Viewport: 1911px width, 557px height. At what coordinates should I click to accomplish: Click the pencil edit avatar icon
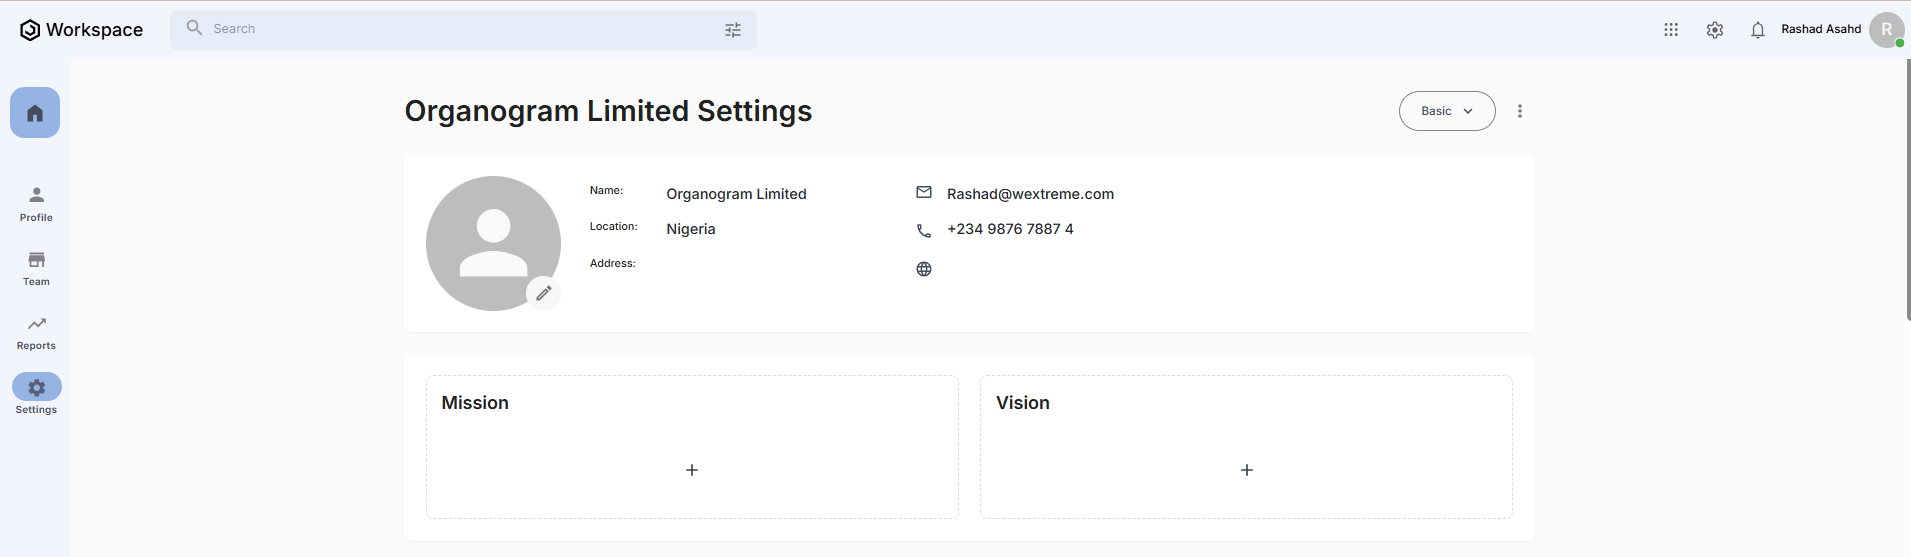[x=543, y=293]
